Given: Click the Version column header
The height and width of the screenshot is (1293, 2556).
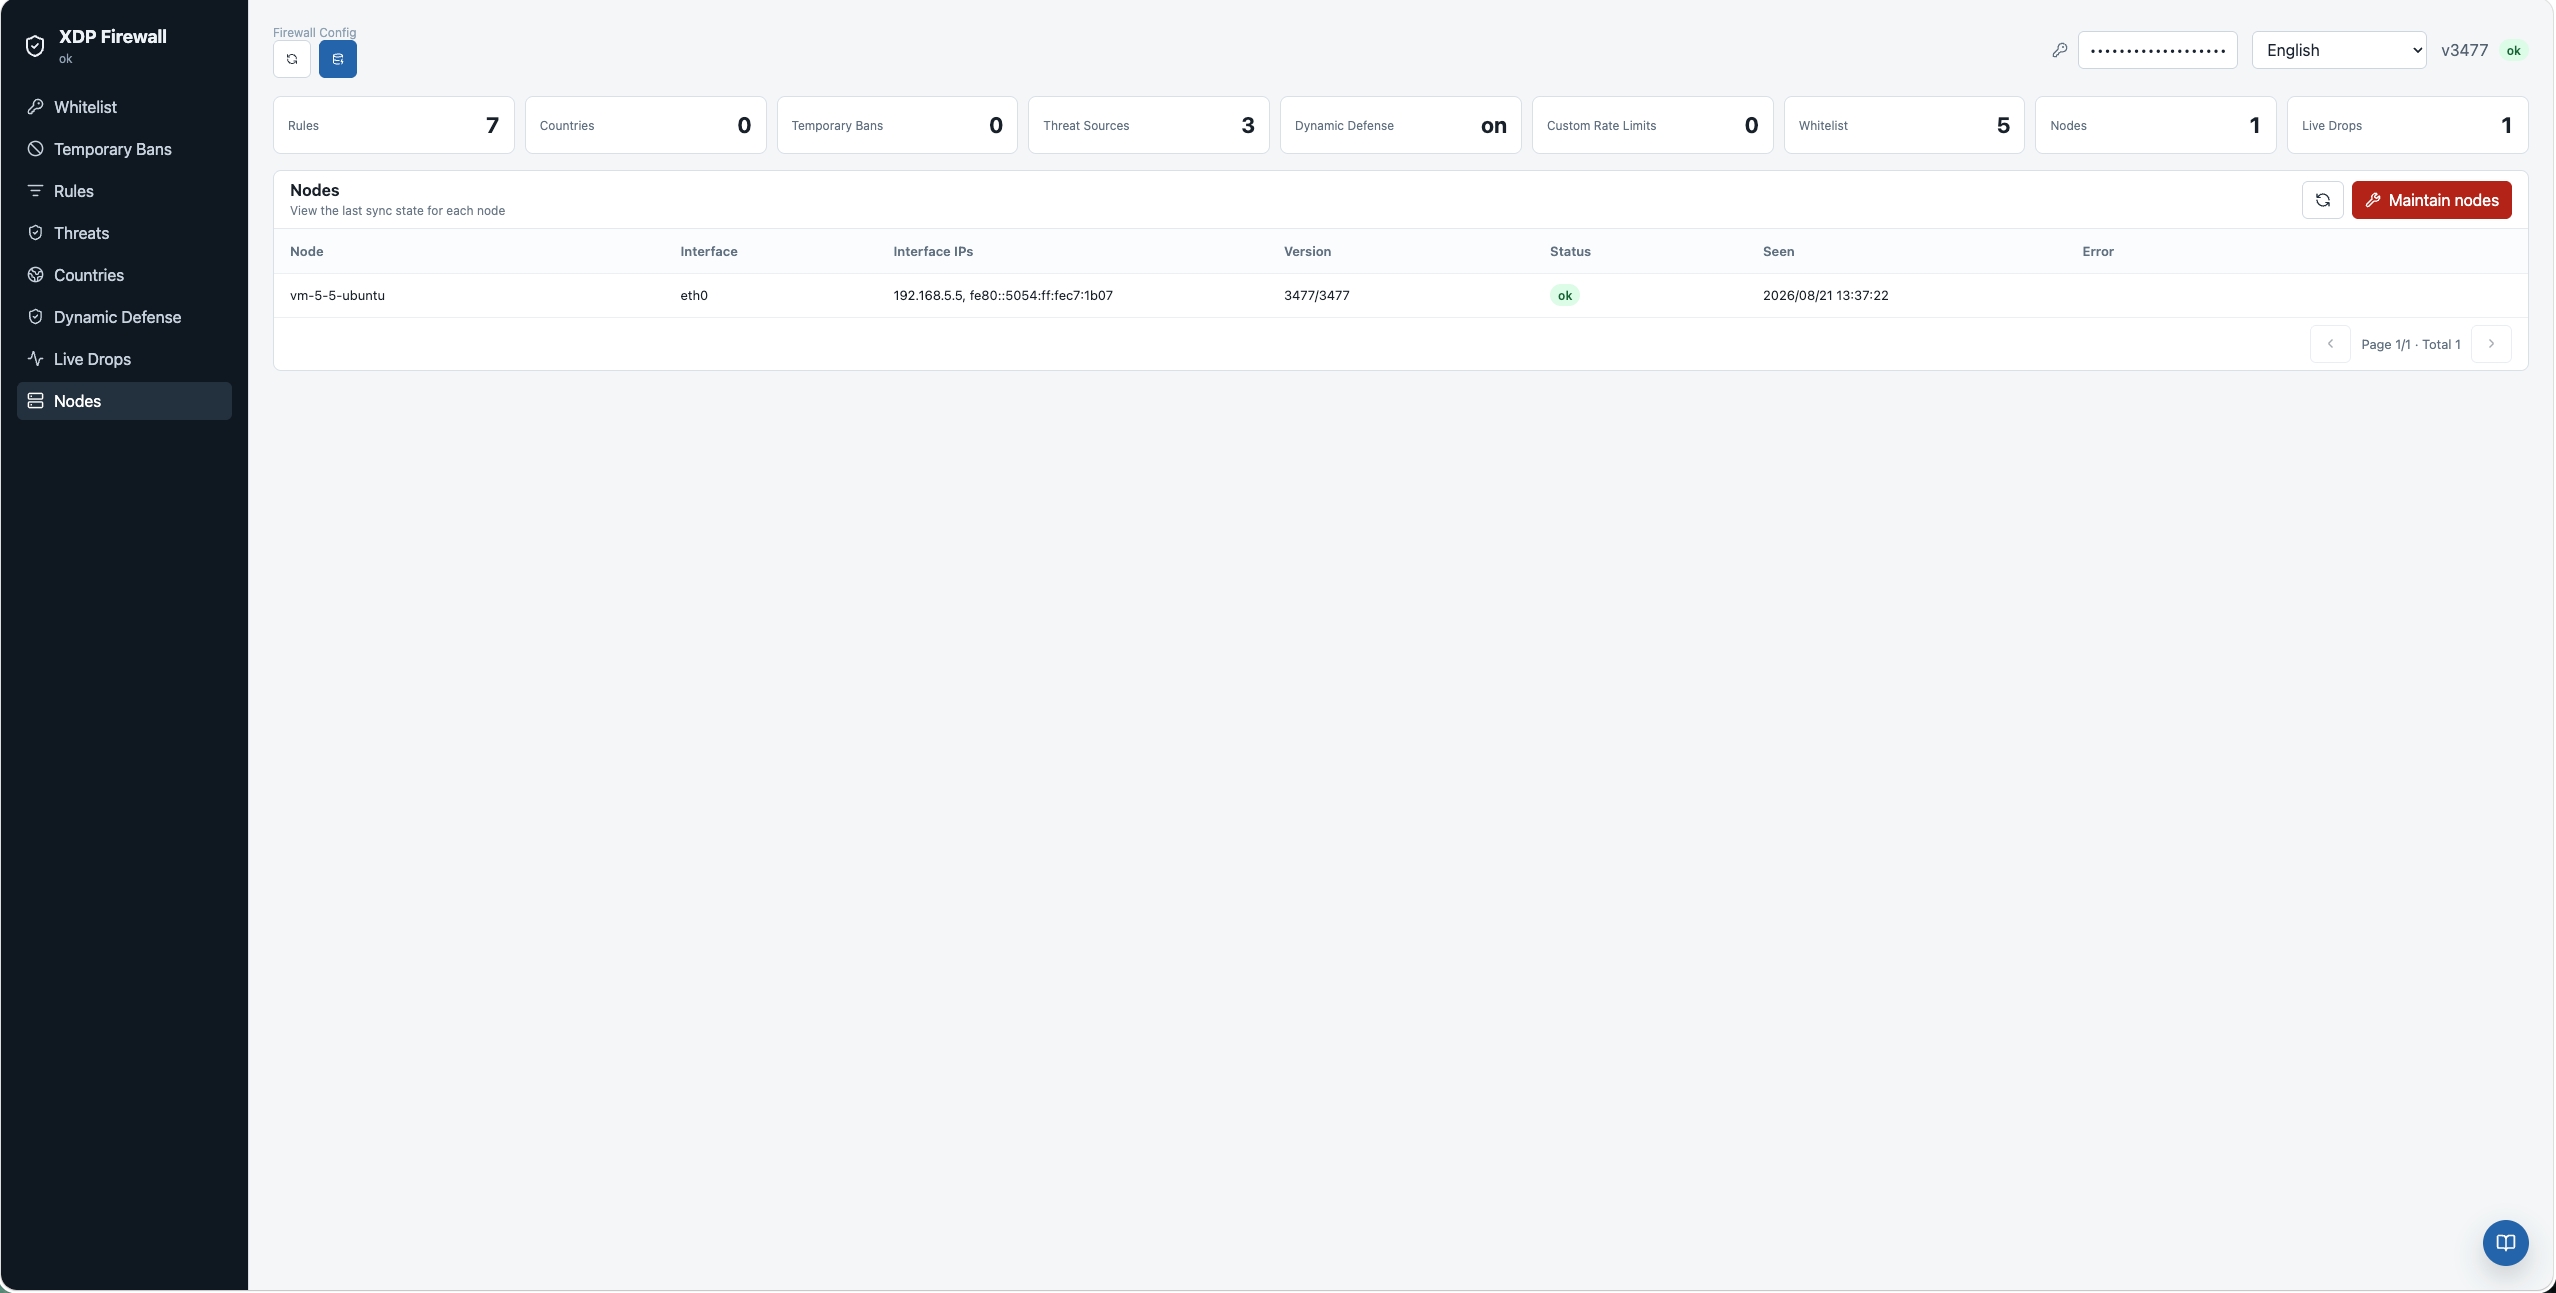Looking at the screenshot, I should 1307,251.
